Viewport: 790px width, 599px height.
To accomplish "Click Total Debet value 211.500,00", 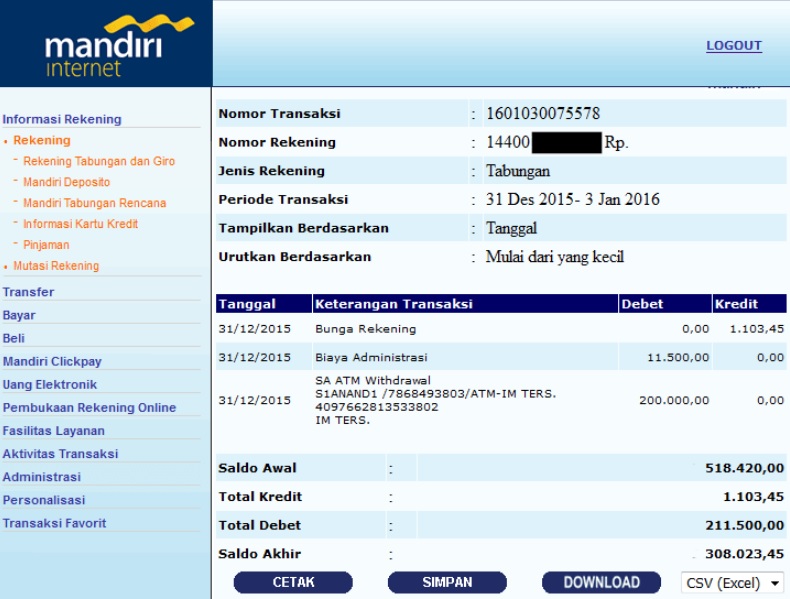I will pos(745,525).
